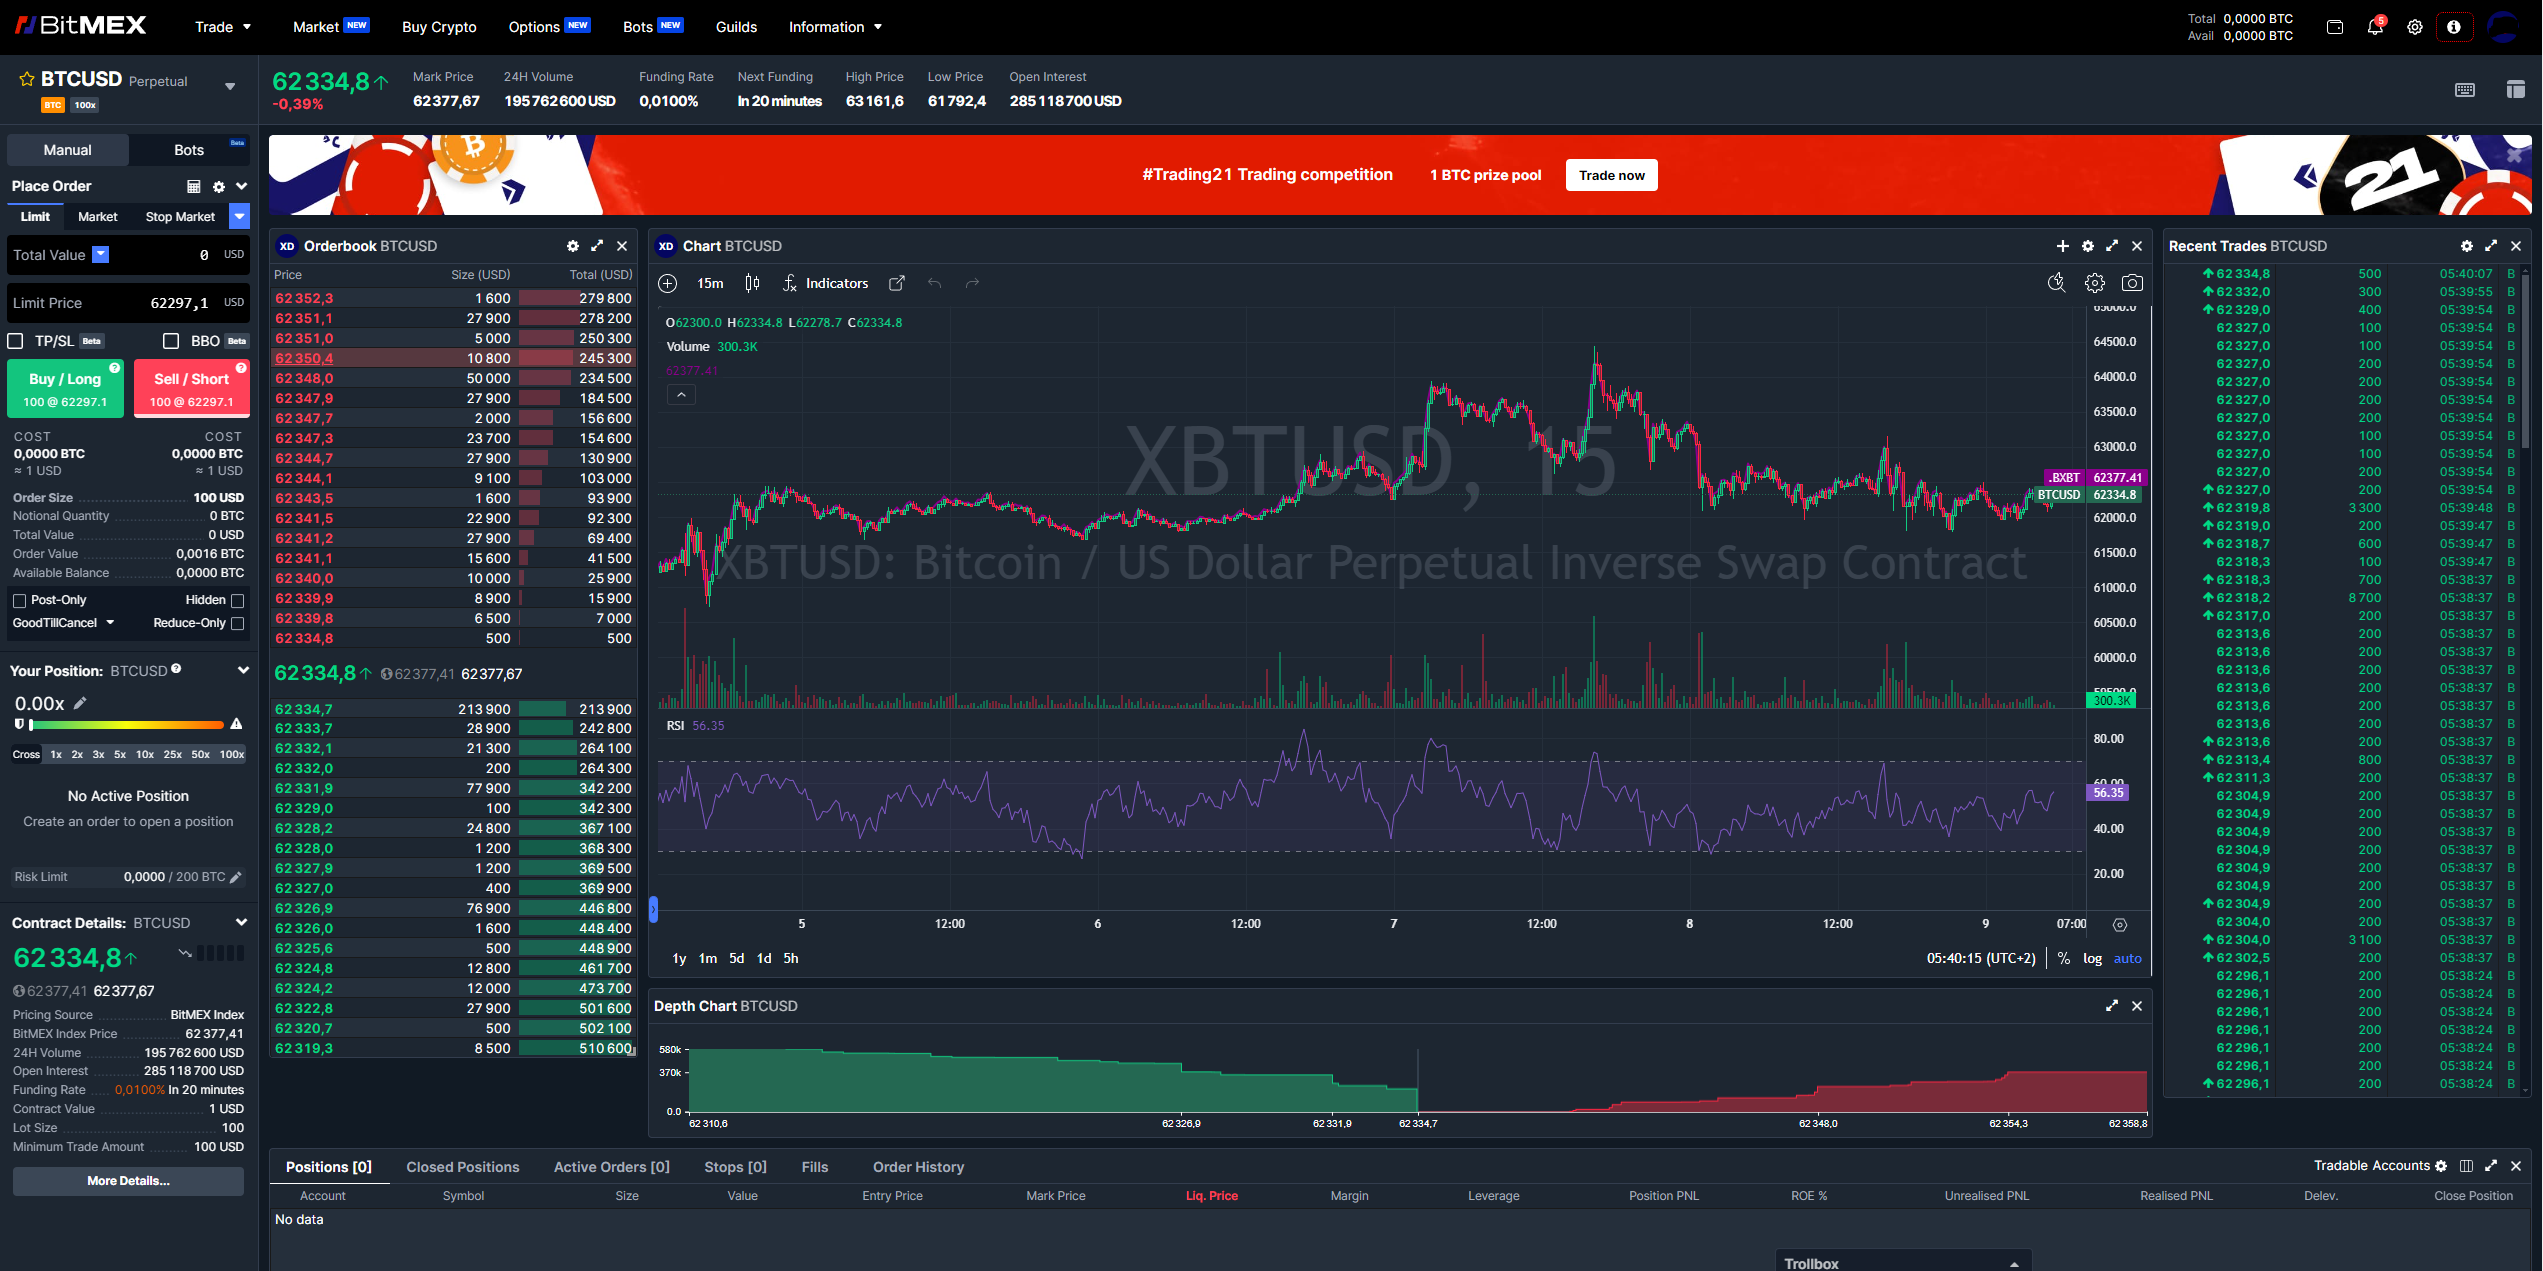Enable TP/SL checkbox

tap(16, 341)
